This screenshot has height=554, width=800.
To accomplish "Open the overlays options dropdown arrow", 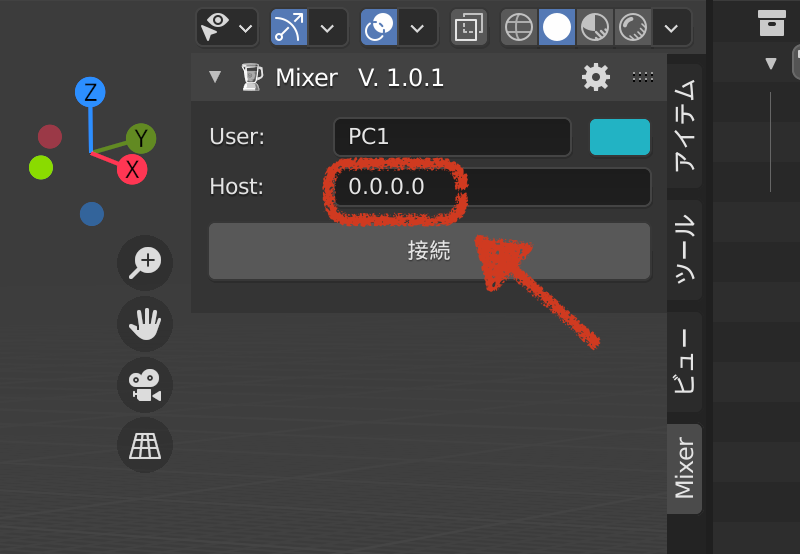I will click(x=417, y=28).
